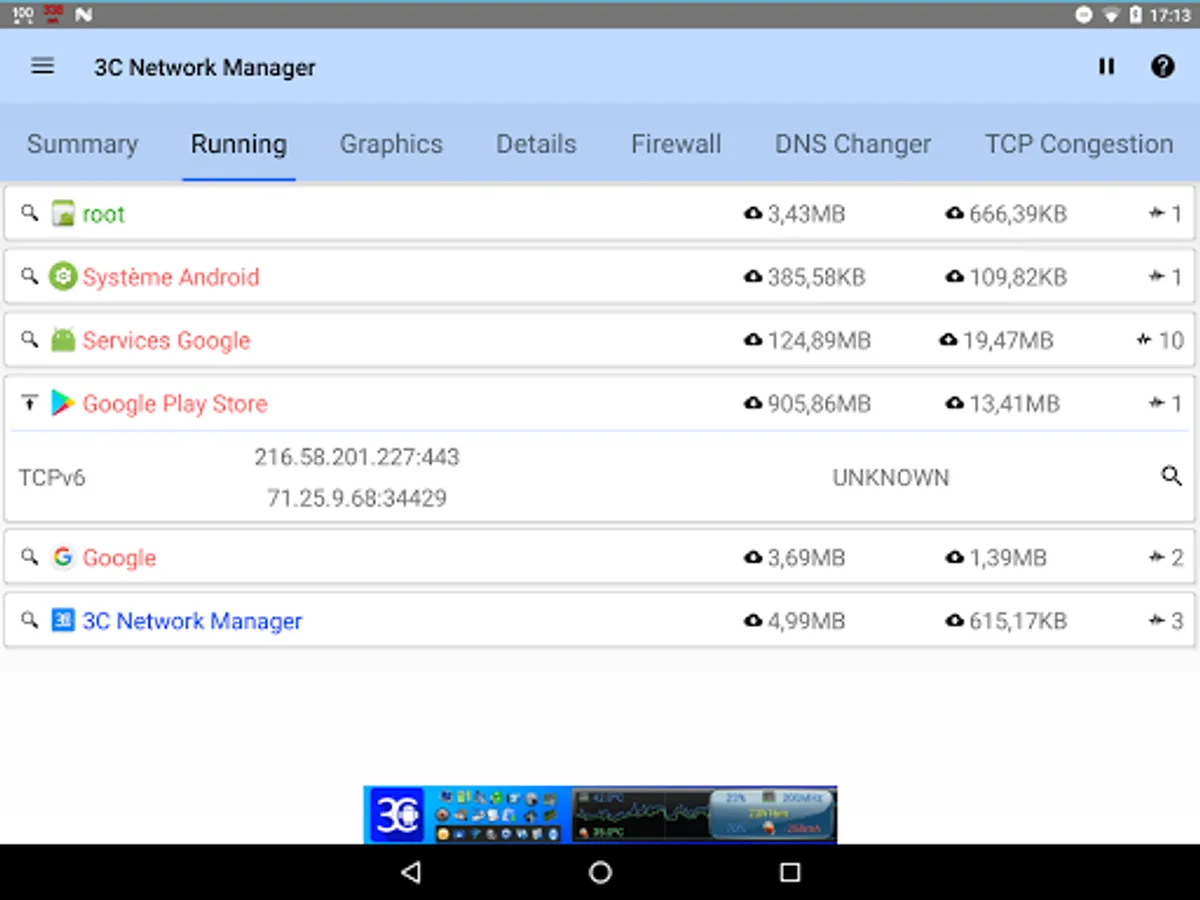This screenshot has height=900, width=1200.
Task: Click the Système Android gear icon
Action: click(63, 277)
